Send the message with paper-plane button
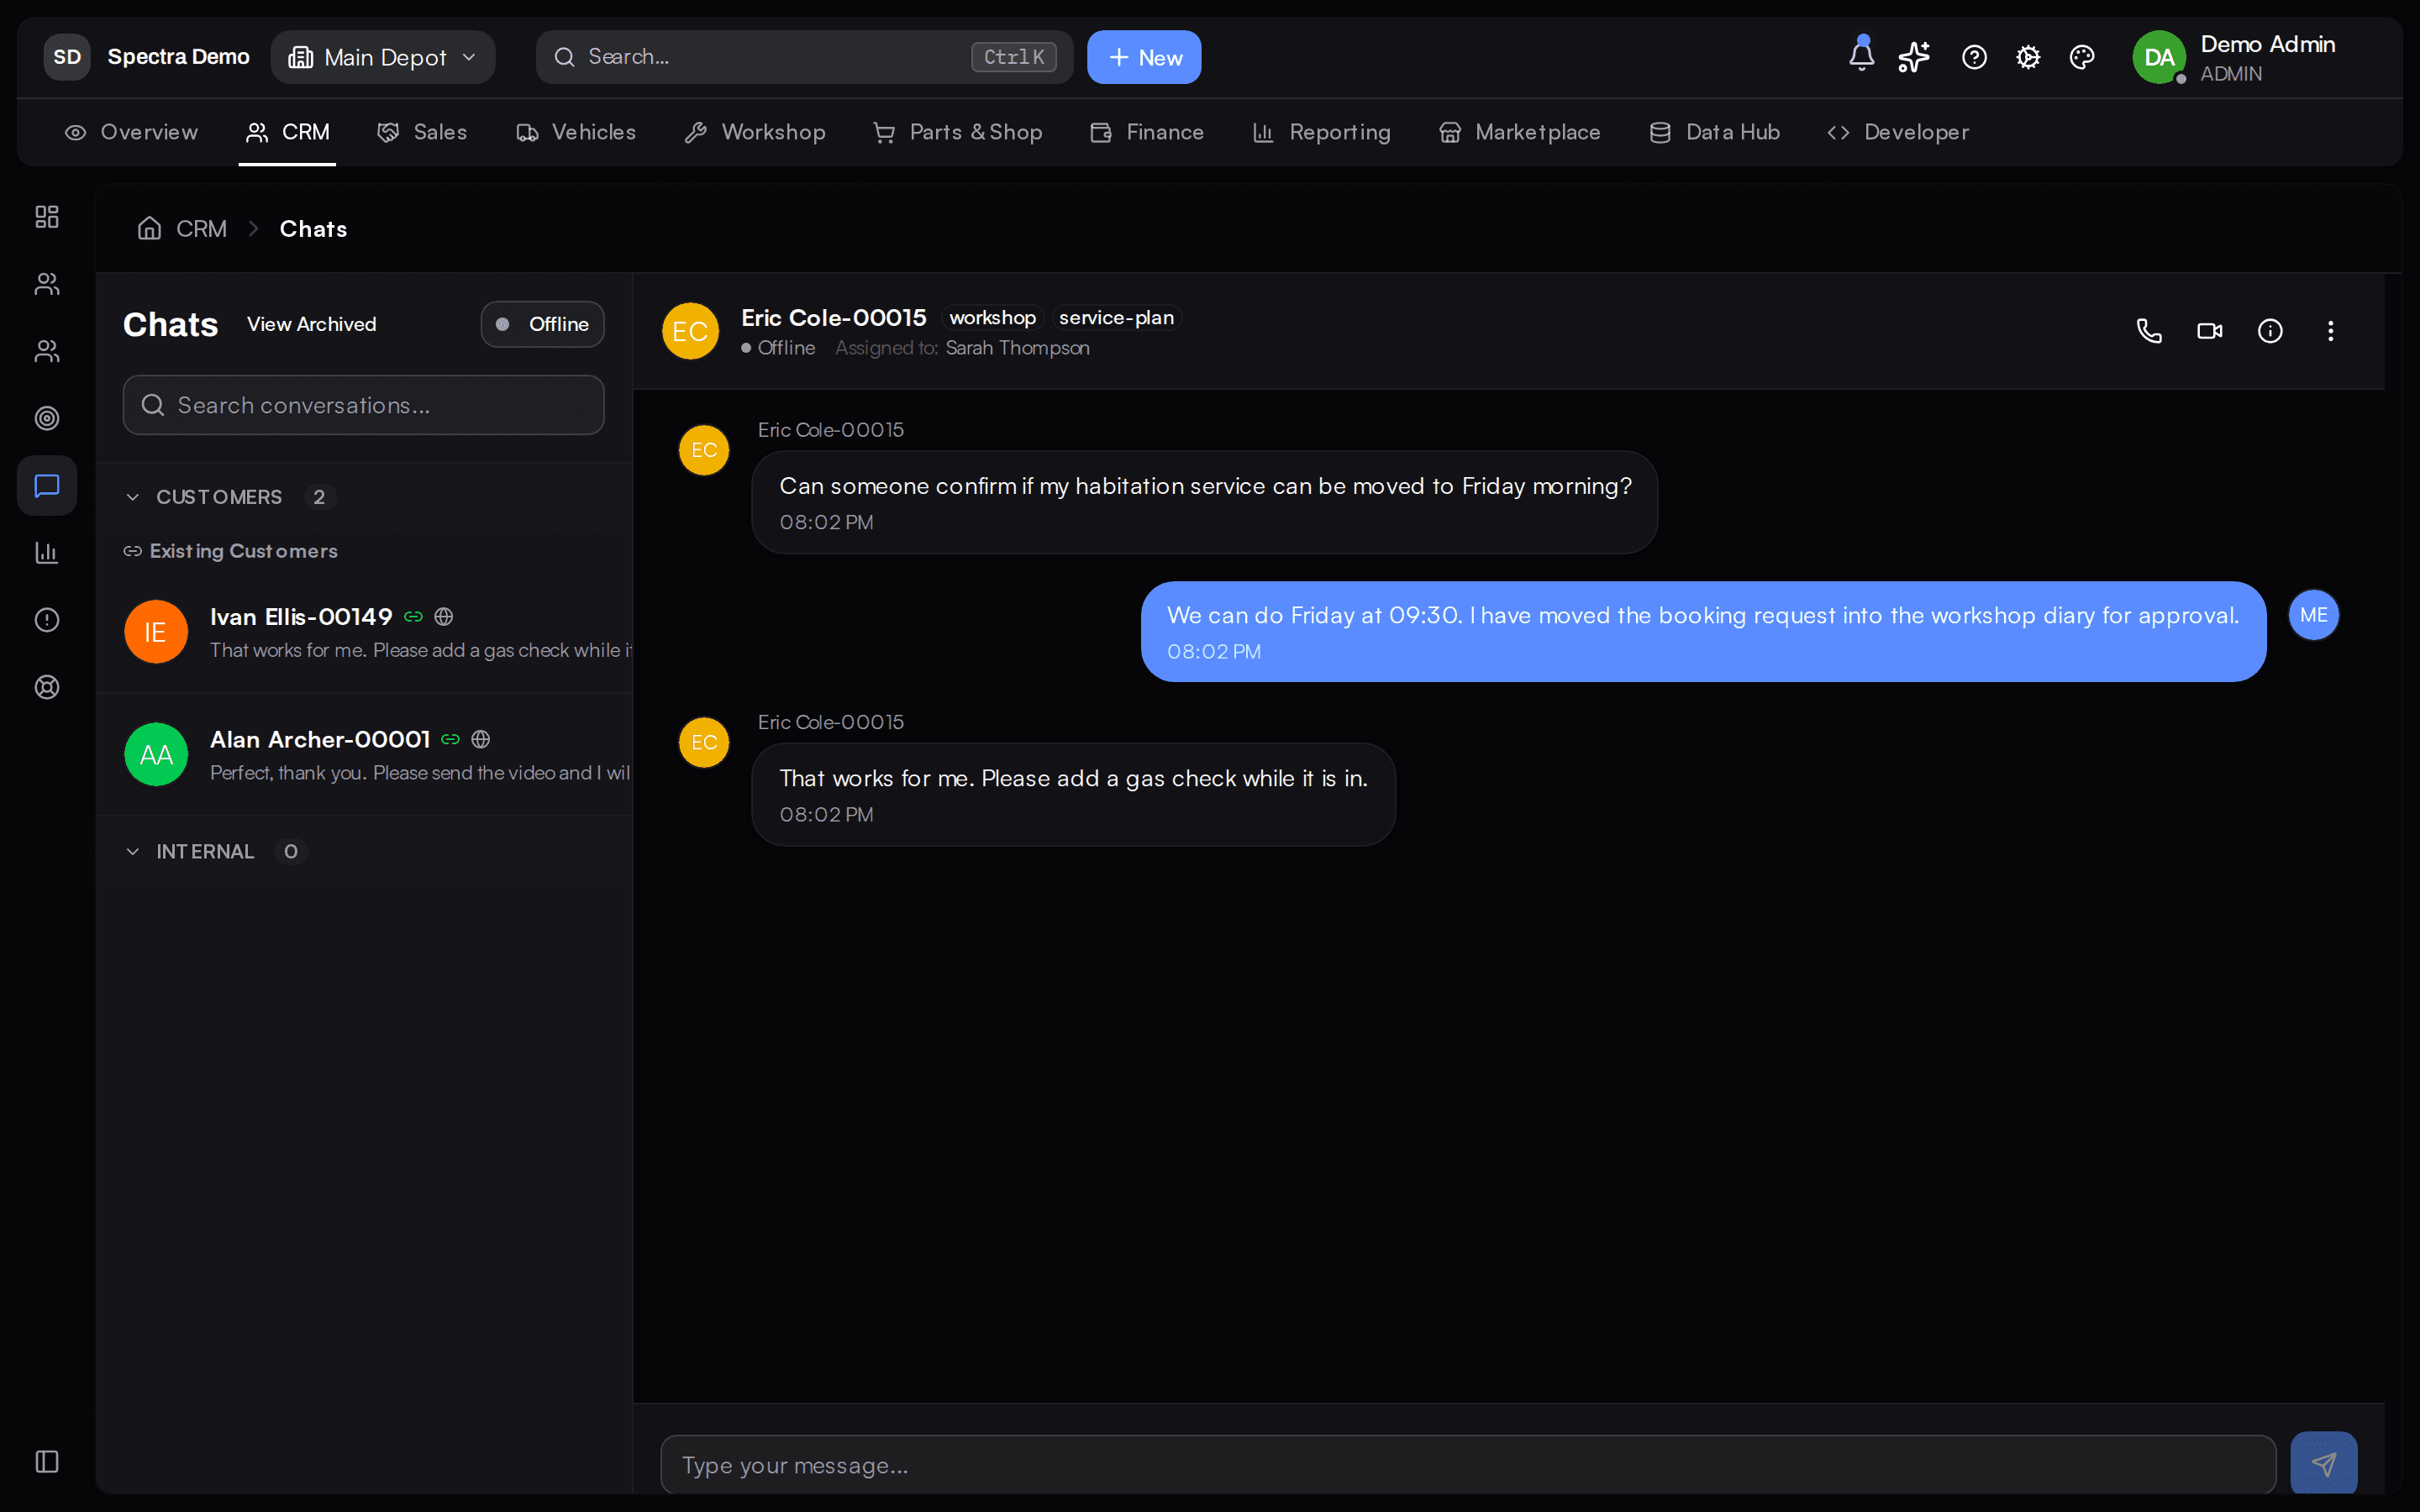Viewport: 2420px width, 1512px height. pos(2323,1464)
